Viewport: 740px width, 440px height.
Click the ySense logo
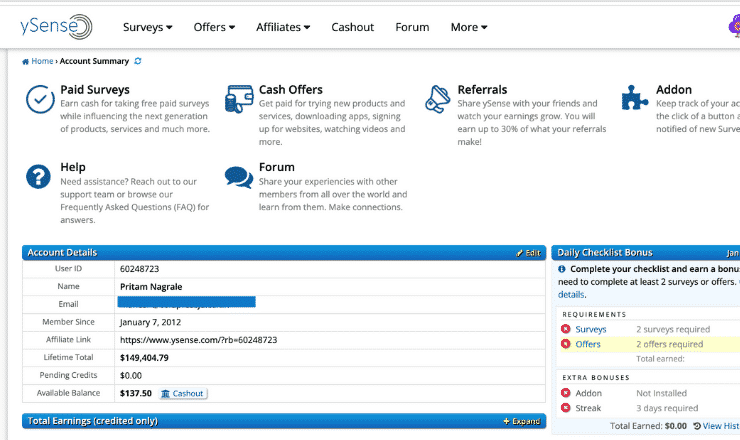click(56, 26)
